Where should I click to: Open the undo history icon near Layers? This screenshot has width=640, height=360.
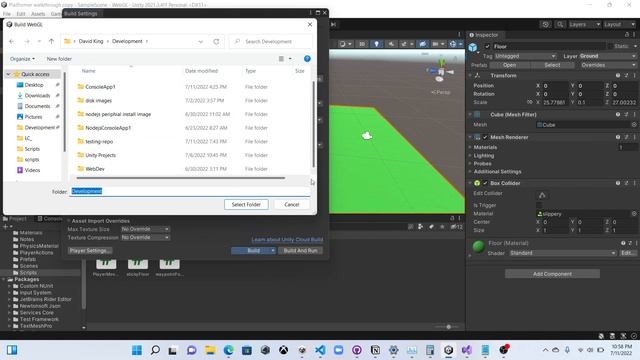point(545,24)
